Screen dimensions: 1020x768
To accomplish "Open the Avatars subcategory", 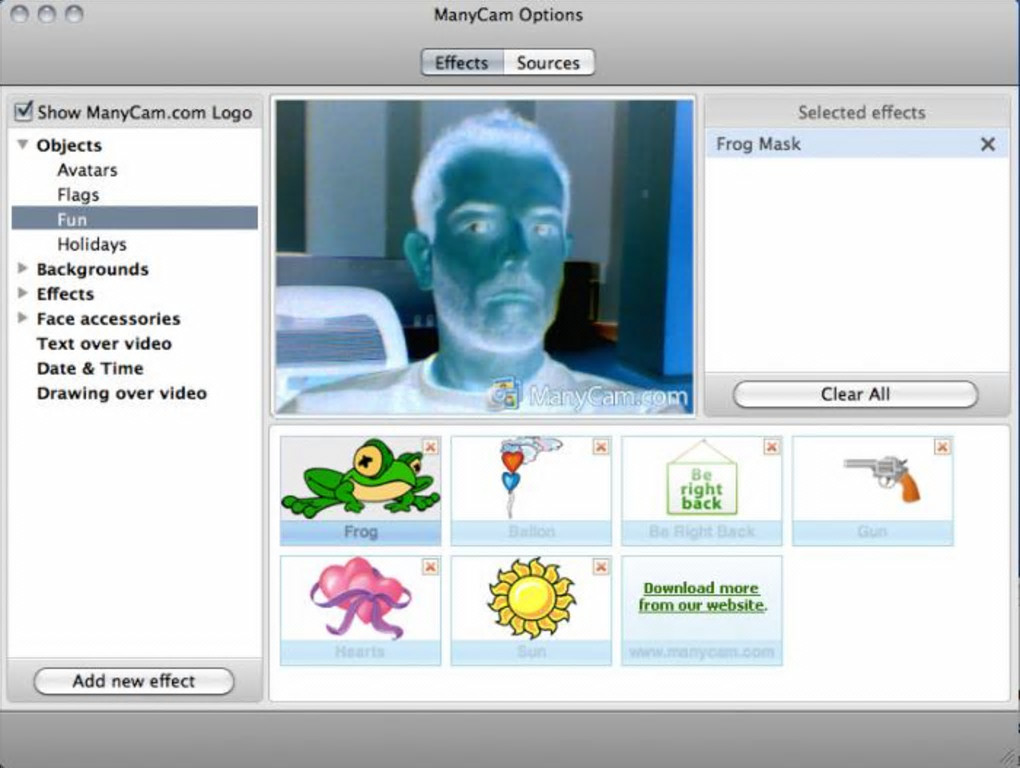I will coord(87,170).
